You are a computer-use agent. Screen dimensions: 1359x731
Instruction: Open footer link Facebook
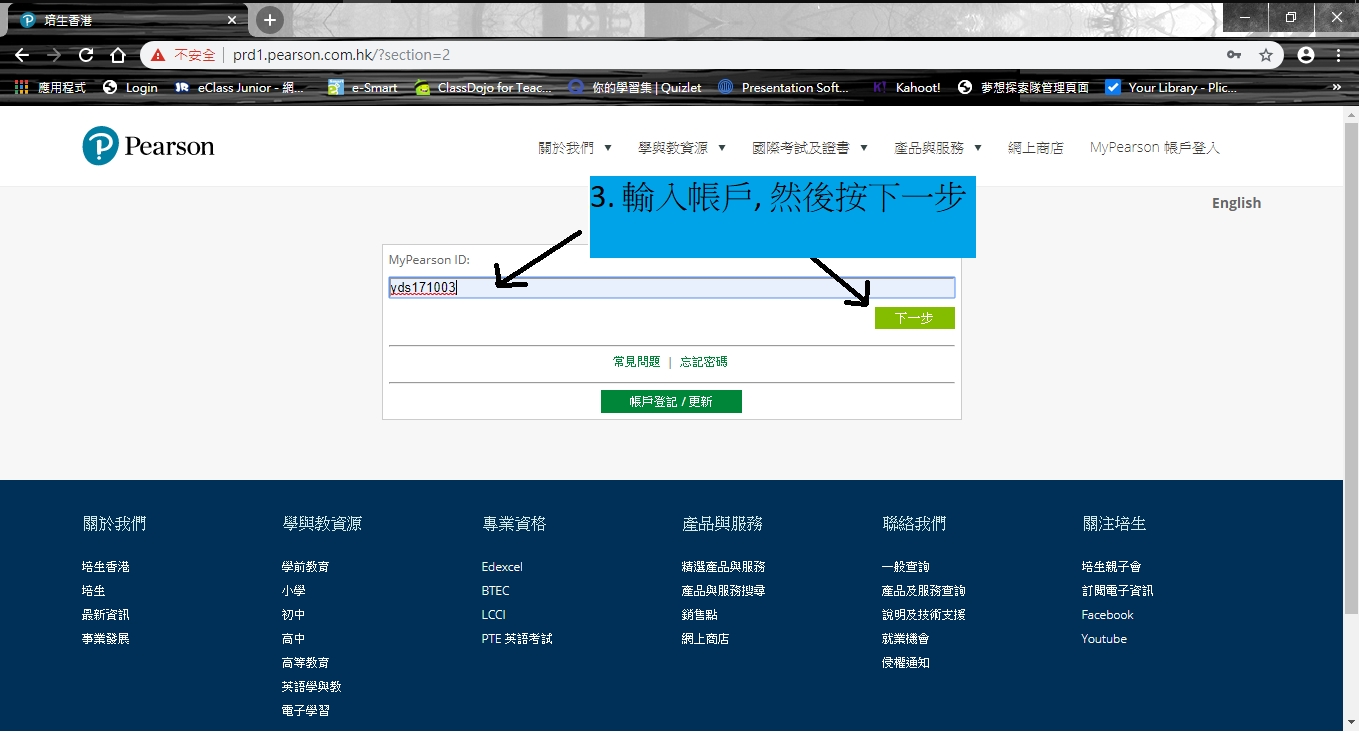(x=1107, y=615)
